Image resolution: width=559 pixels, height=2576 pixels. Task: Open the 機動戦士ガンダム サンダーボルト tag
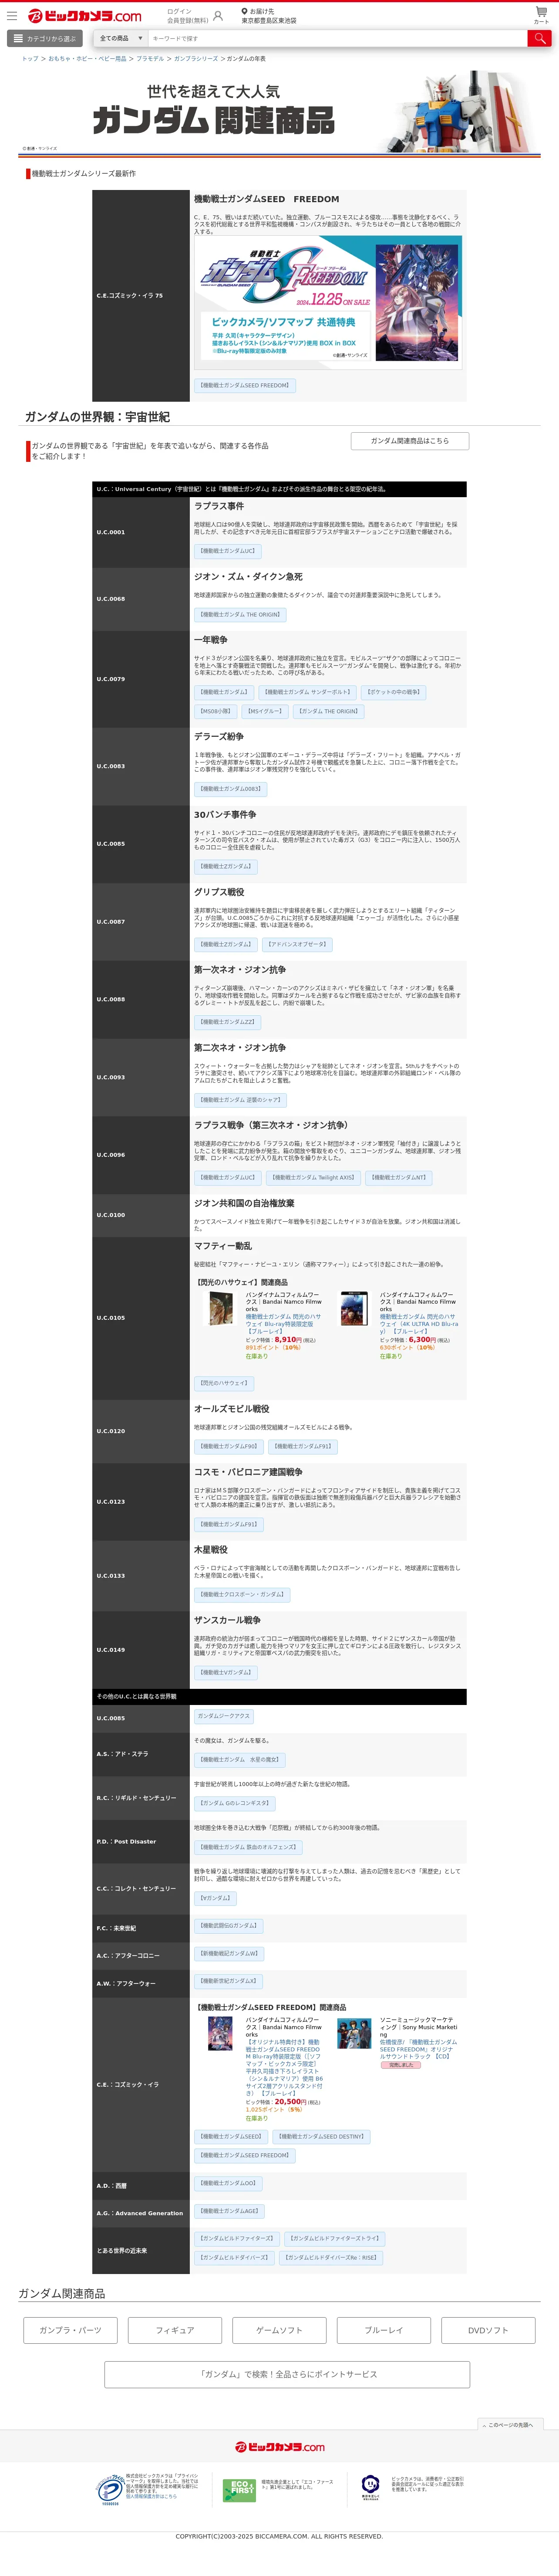coord(306,692)
